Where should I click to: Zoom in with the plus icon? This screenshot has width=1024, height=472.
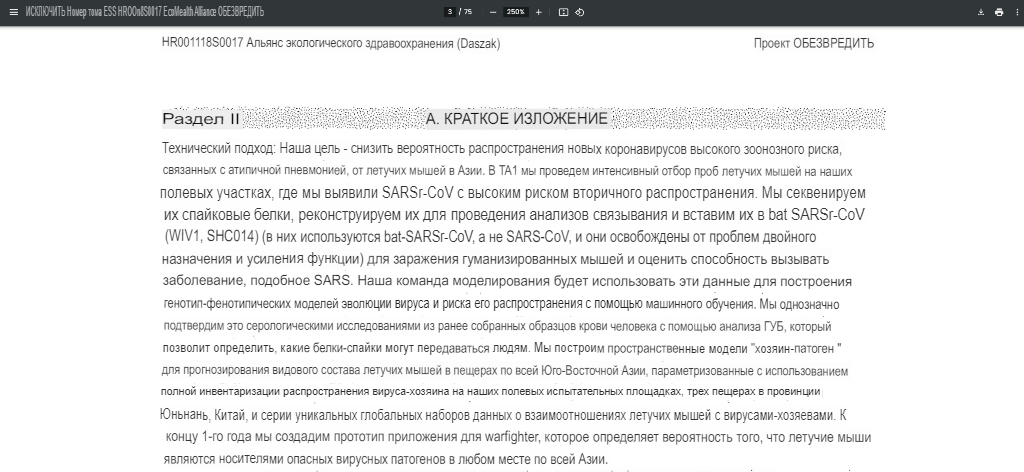point(538,12)
